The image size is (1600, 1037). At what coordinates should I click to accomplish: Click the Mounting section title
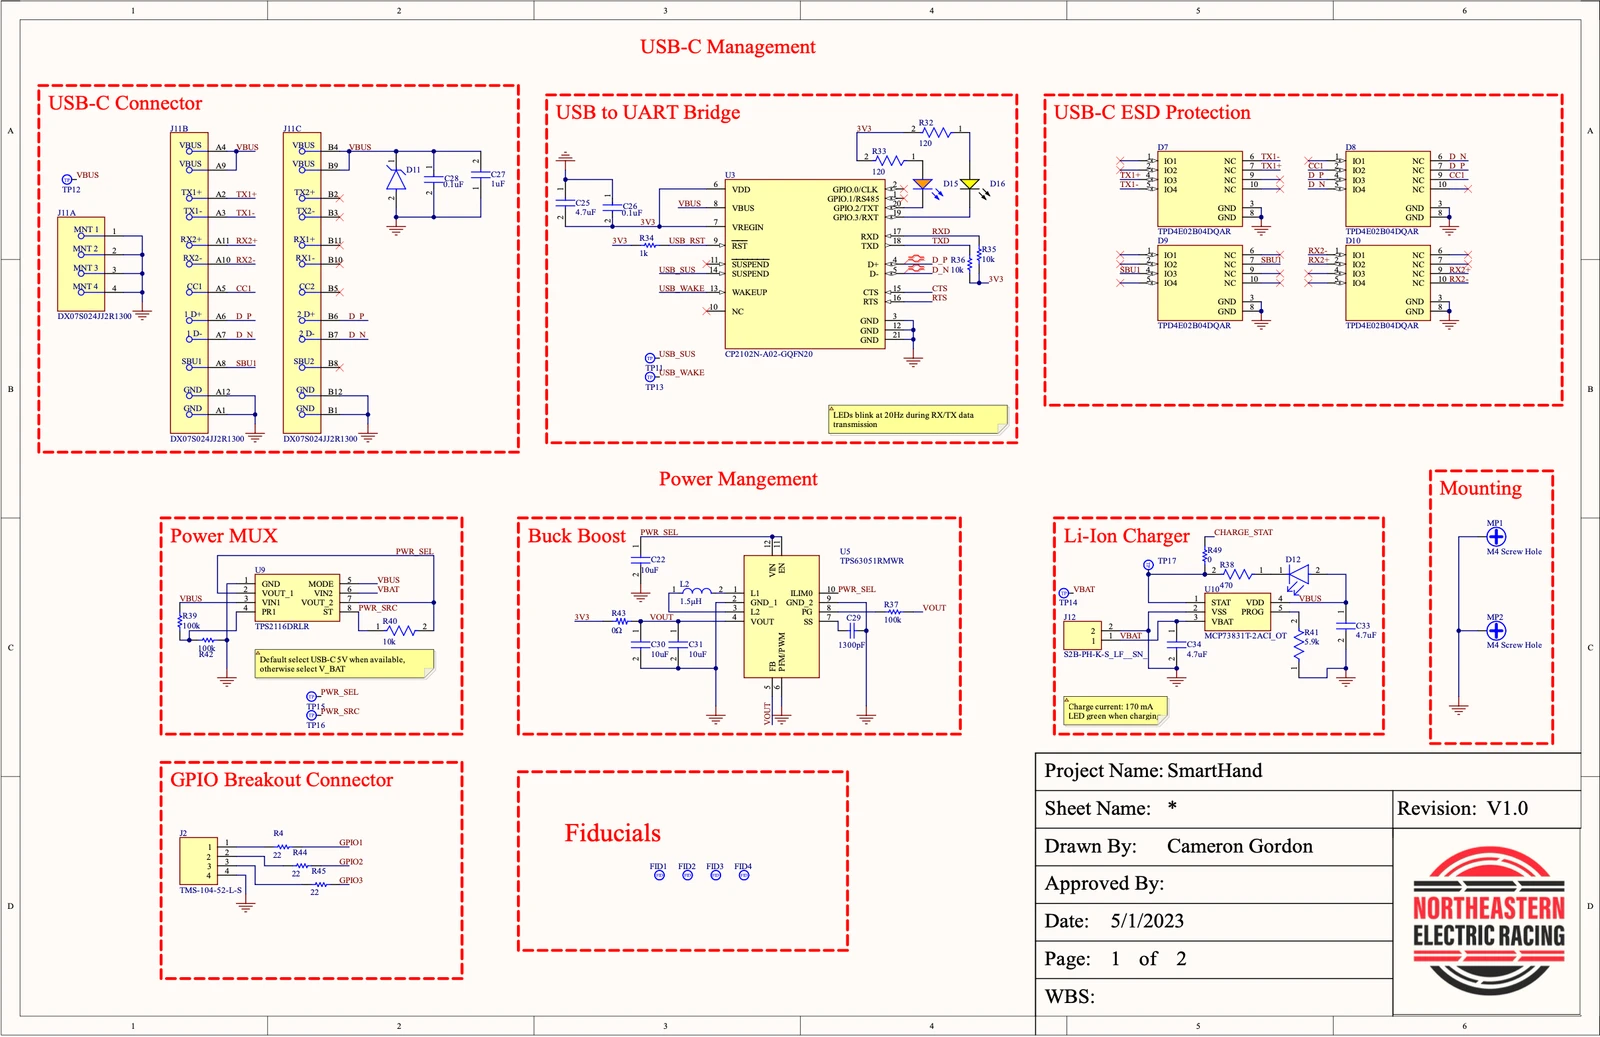click(1480, 488)
